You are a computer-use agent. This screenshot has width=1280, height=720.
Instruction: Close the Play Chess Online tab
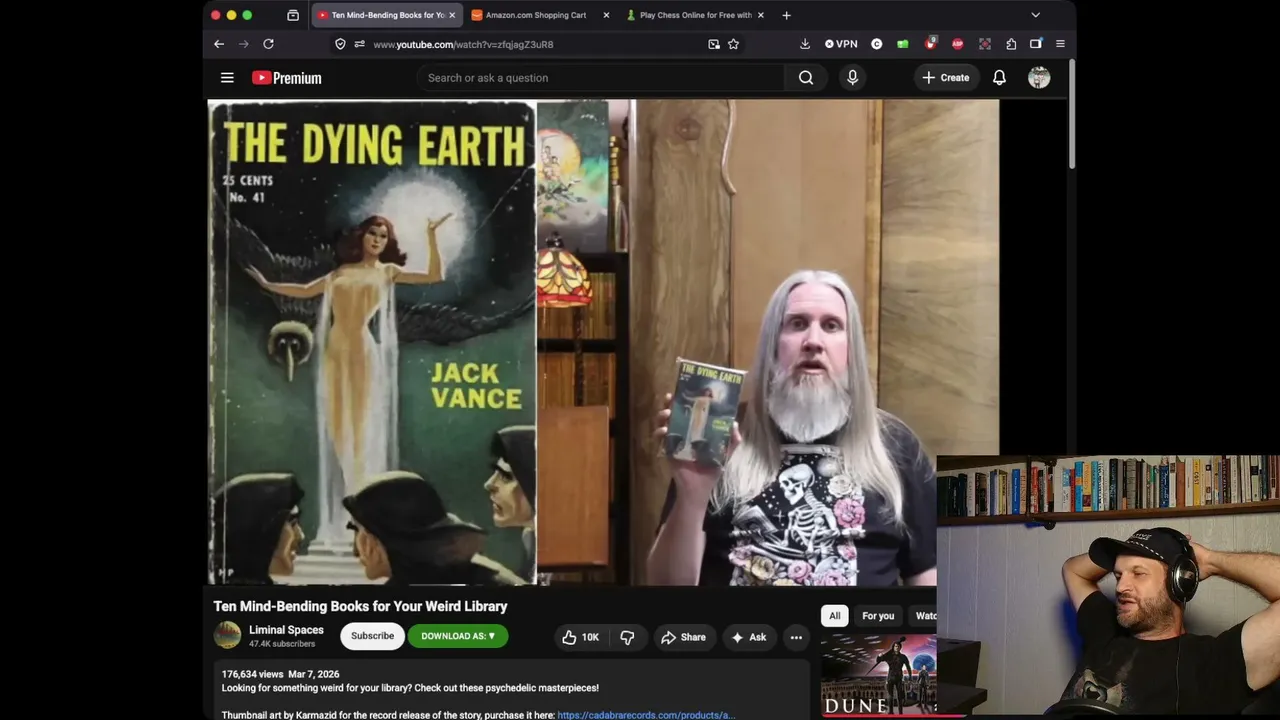pyautogui.click(x=761, y=15)
